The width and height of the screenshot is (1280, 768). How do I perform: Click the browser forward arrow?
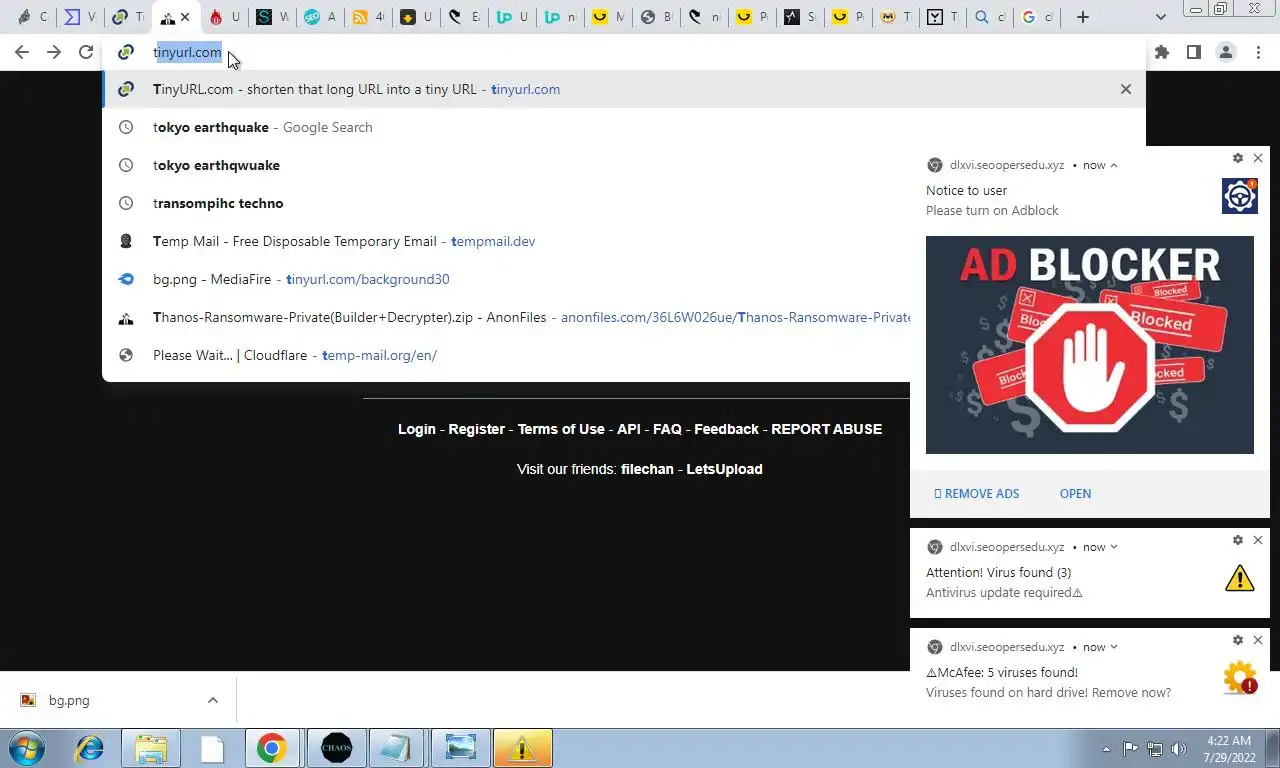(54, 52)
